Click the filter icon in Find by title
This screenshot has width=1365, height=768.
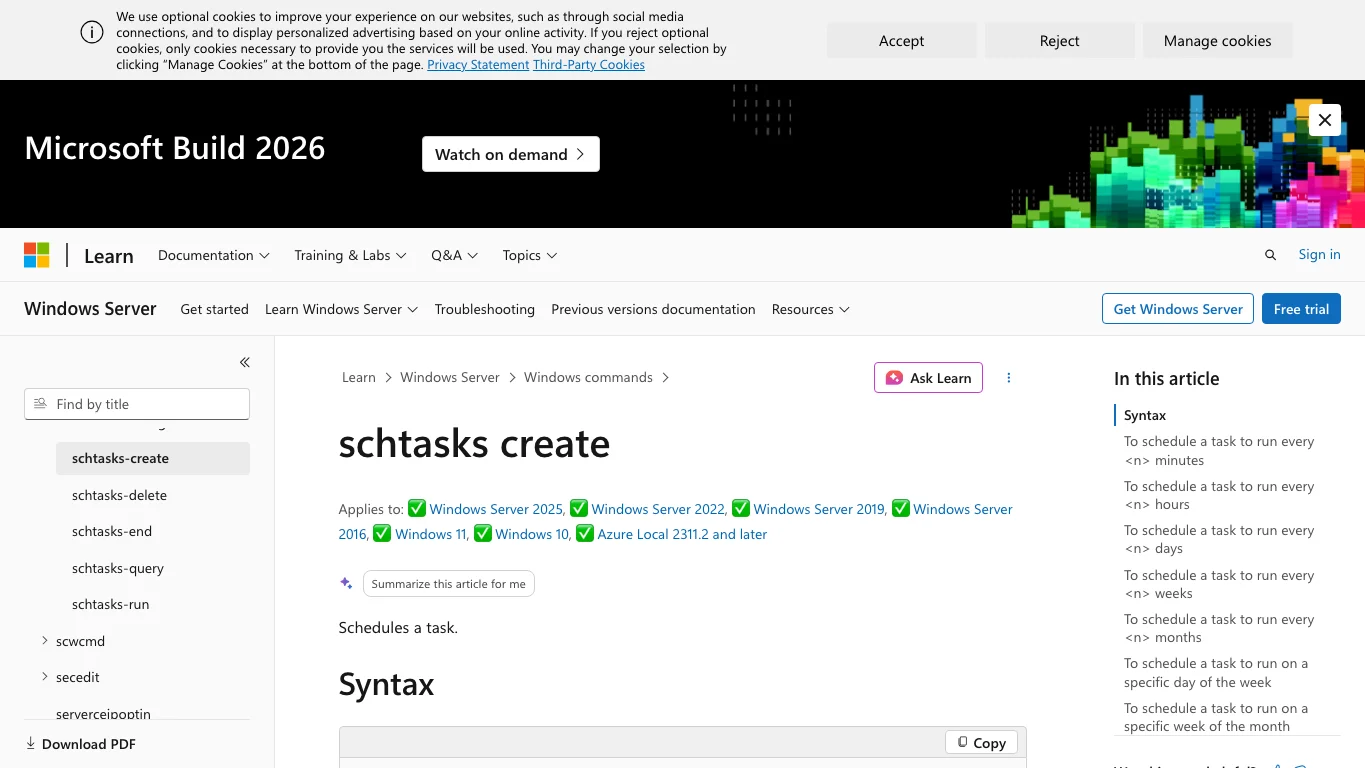click(x=40, y=404)
